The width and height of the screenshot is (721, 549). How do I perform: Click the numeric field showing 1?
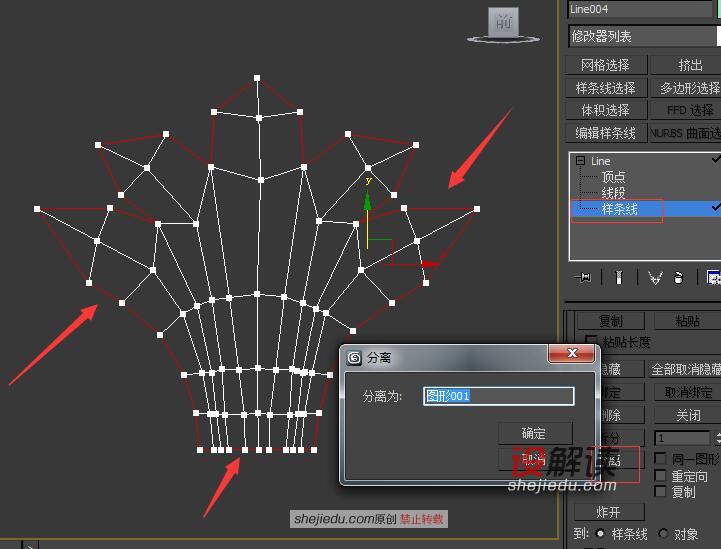tap(683, 438)
